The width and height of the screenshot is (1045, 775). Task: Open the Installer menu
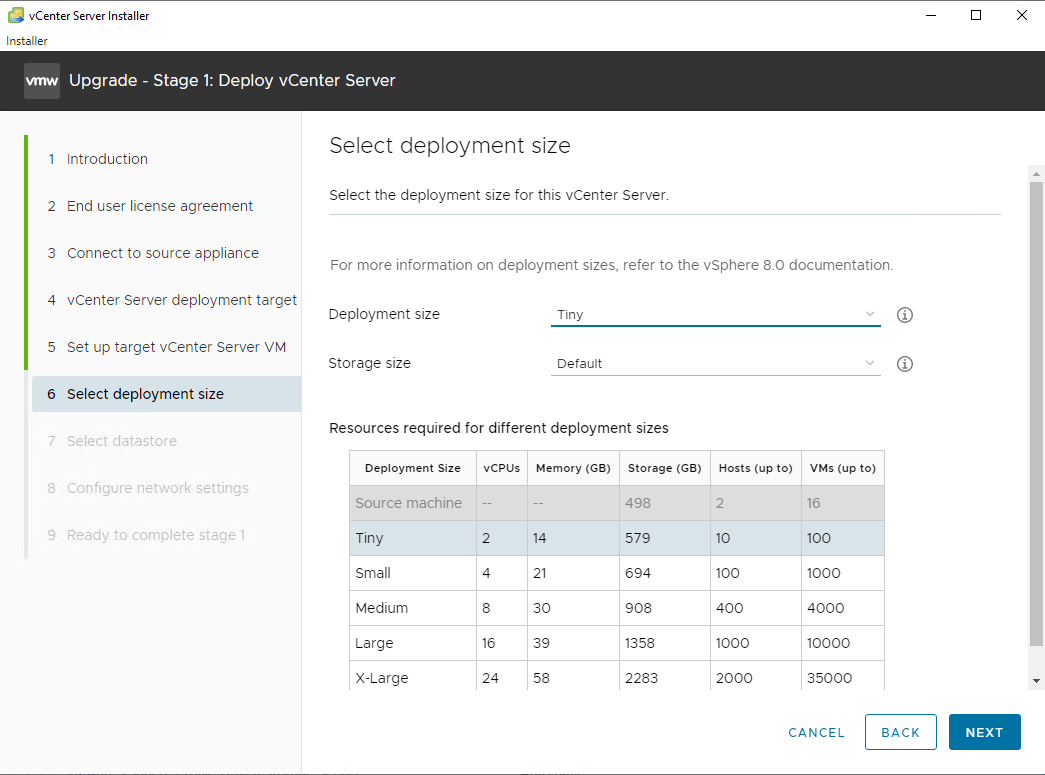tap(27, 41)
